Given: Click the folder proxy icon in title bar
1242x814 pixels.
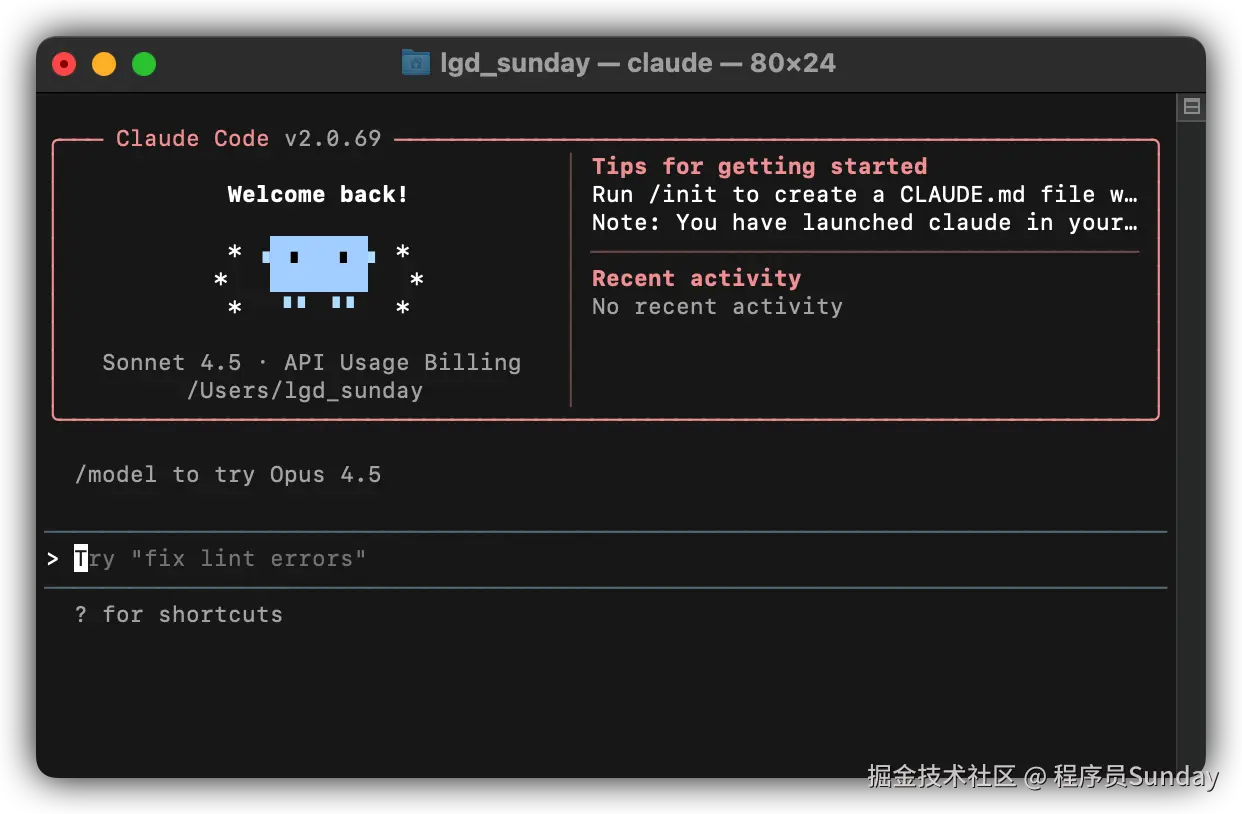Looking at the screenshot, I should point(415,63).
